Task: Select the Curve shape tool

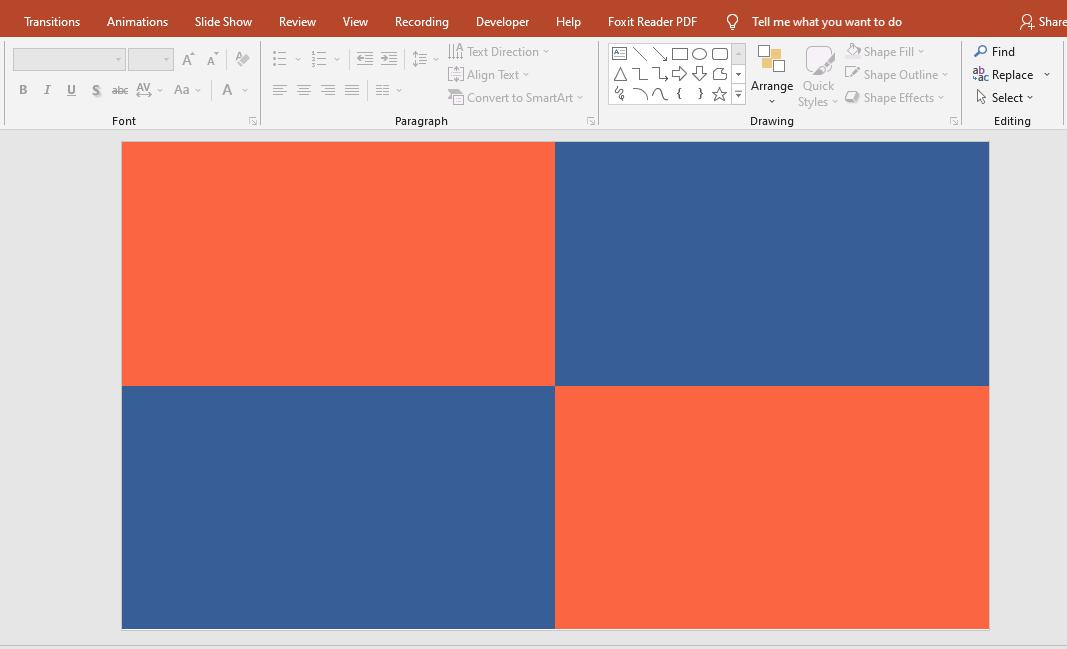Action: [x=661, y=93]
